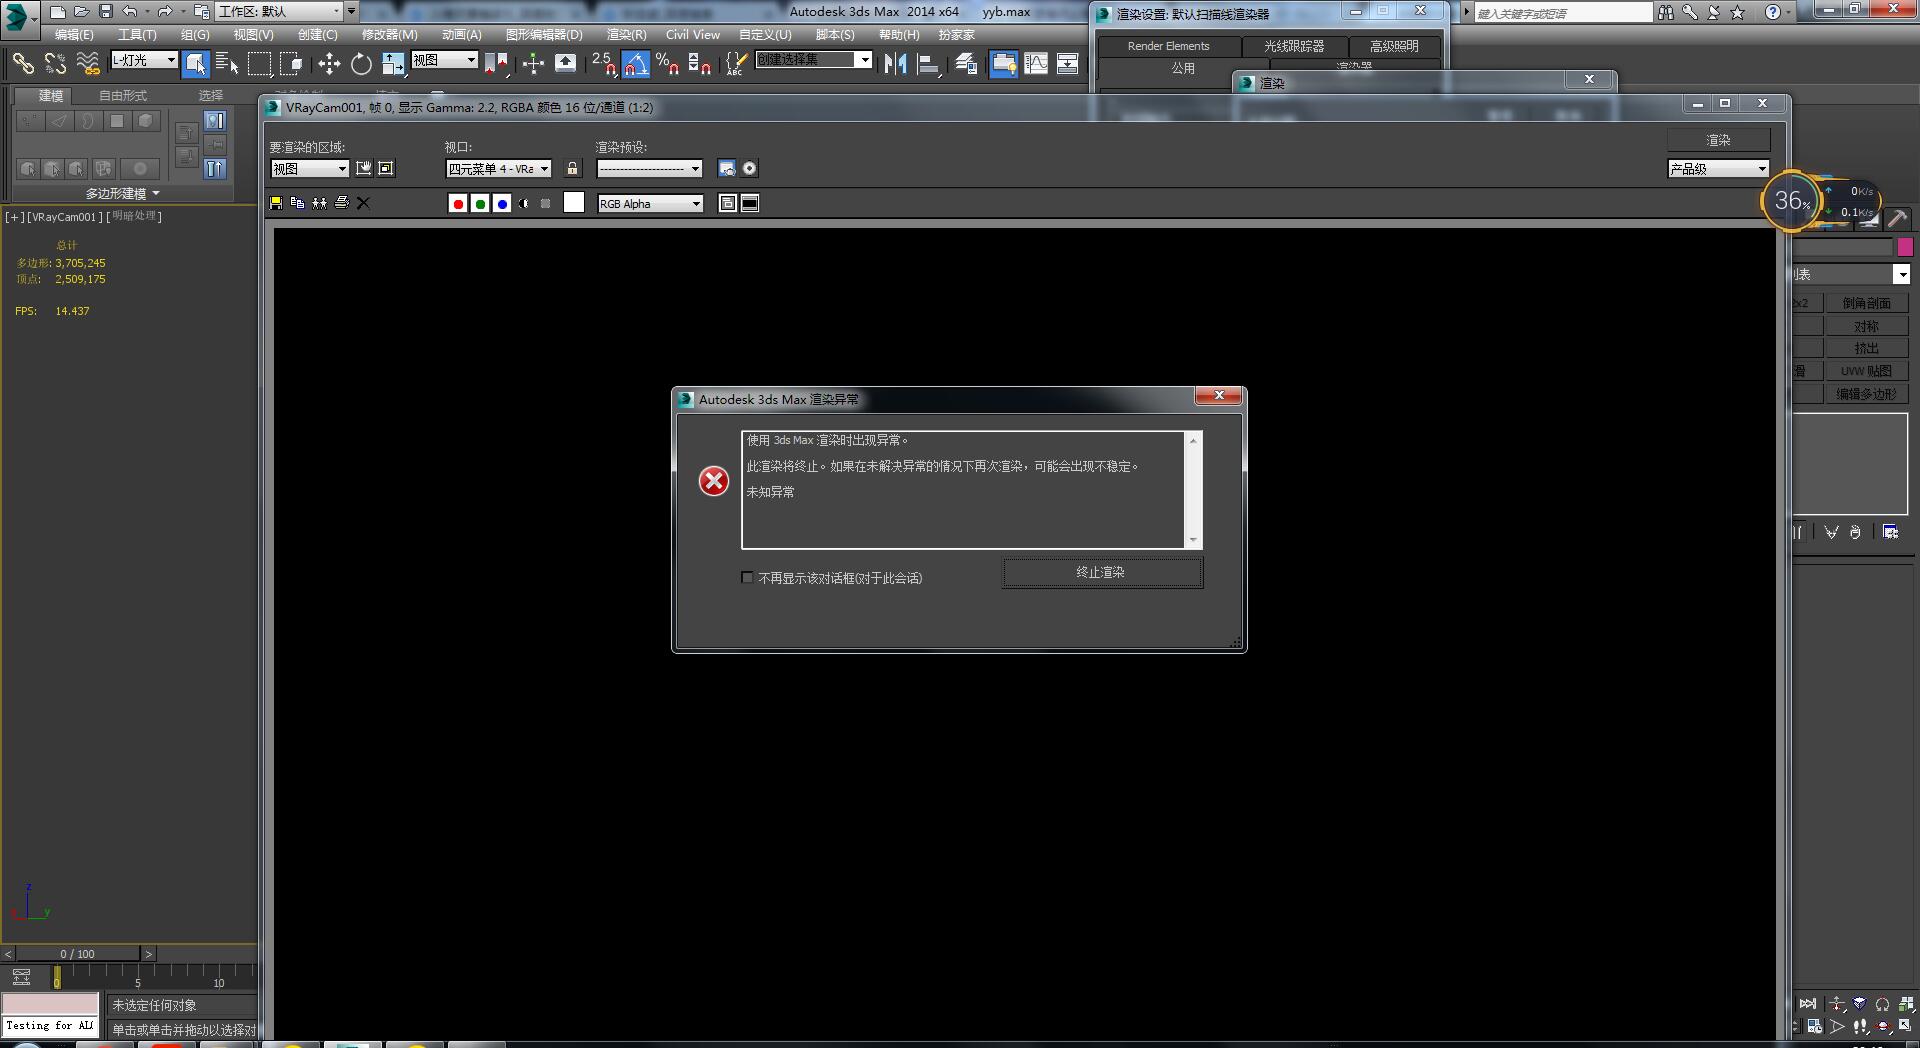Open the Select by Name tool

[227, 64]
